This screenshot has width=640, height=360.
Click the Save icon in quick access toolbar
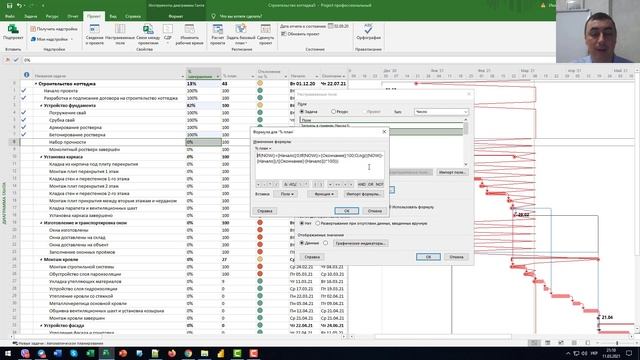(x=9, y=5)
